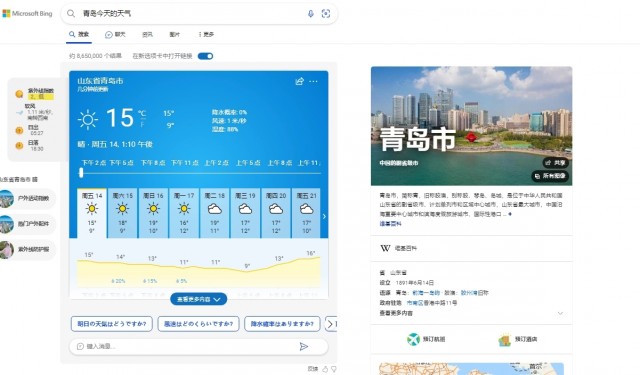The image size is (640, 375).
Task: Open weather card three-dots menu
Action: 313,81
